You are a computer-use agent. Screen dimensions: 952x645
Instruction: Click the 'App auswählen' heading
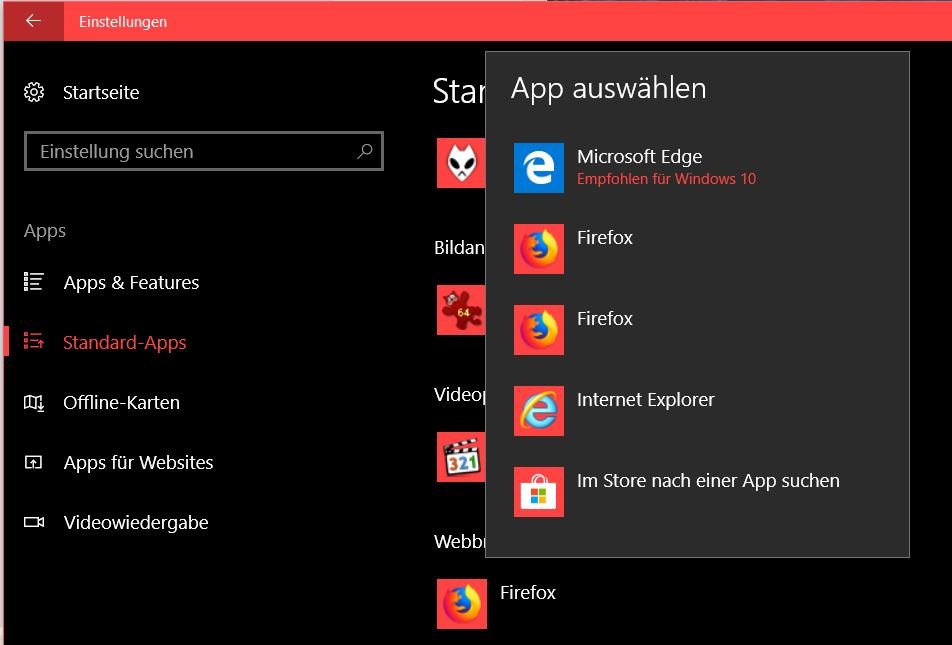point(608,89)
